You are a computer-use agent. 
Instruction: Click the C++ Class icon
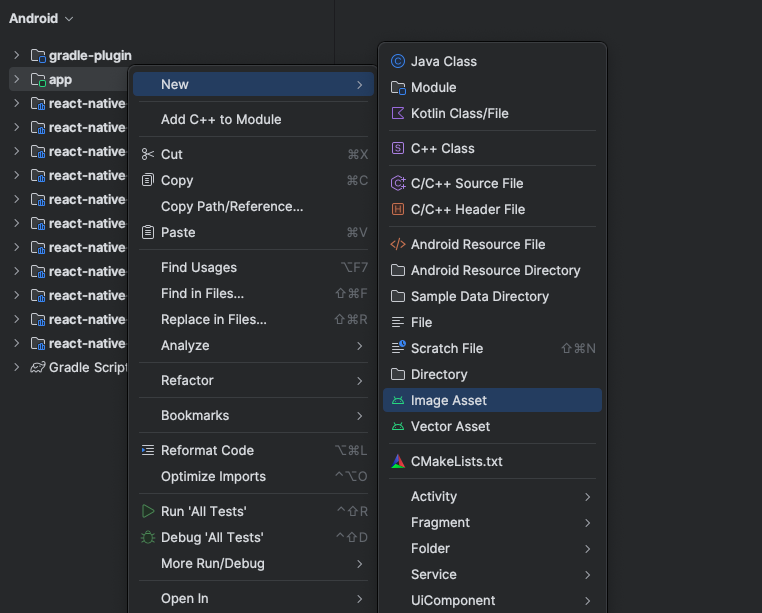pyautogui.click(x=398, y=148)
